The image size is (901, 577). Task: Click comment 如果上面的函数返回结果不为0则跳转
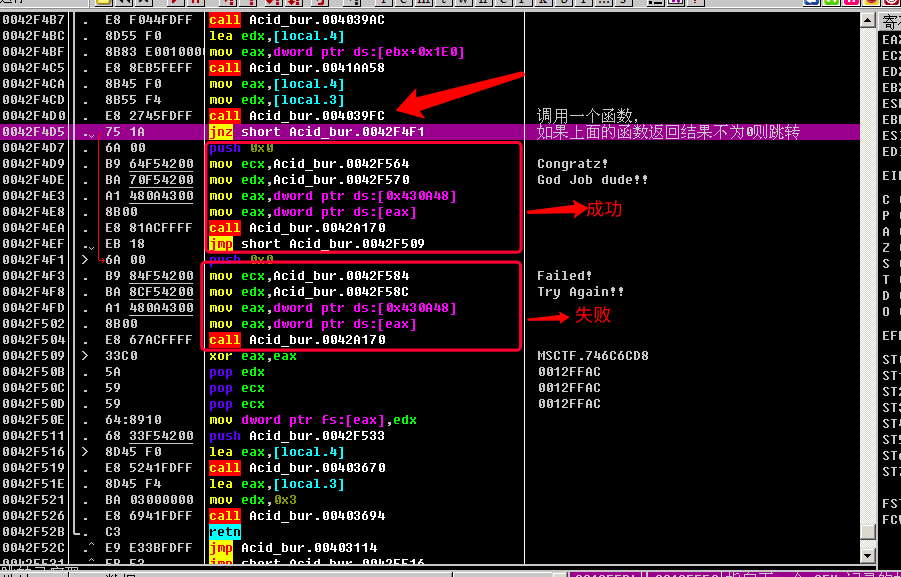[x=668, y=133]
